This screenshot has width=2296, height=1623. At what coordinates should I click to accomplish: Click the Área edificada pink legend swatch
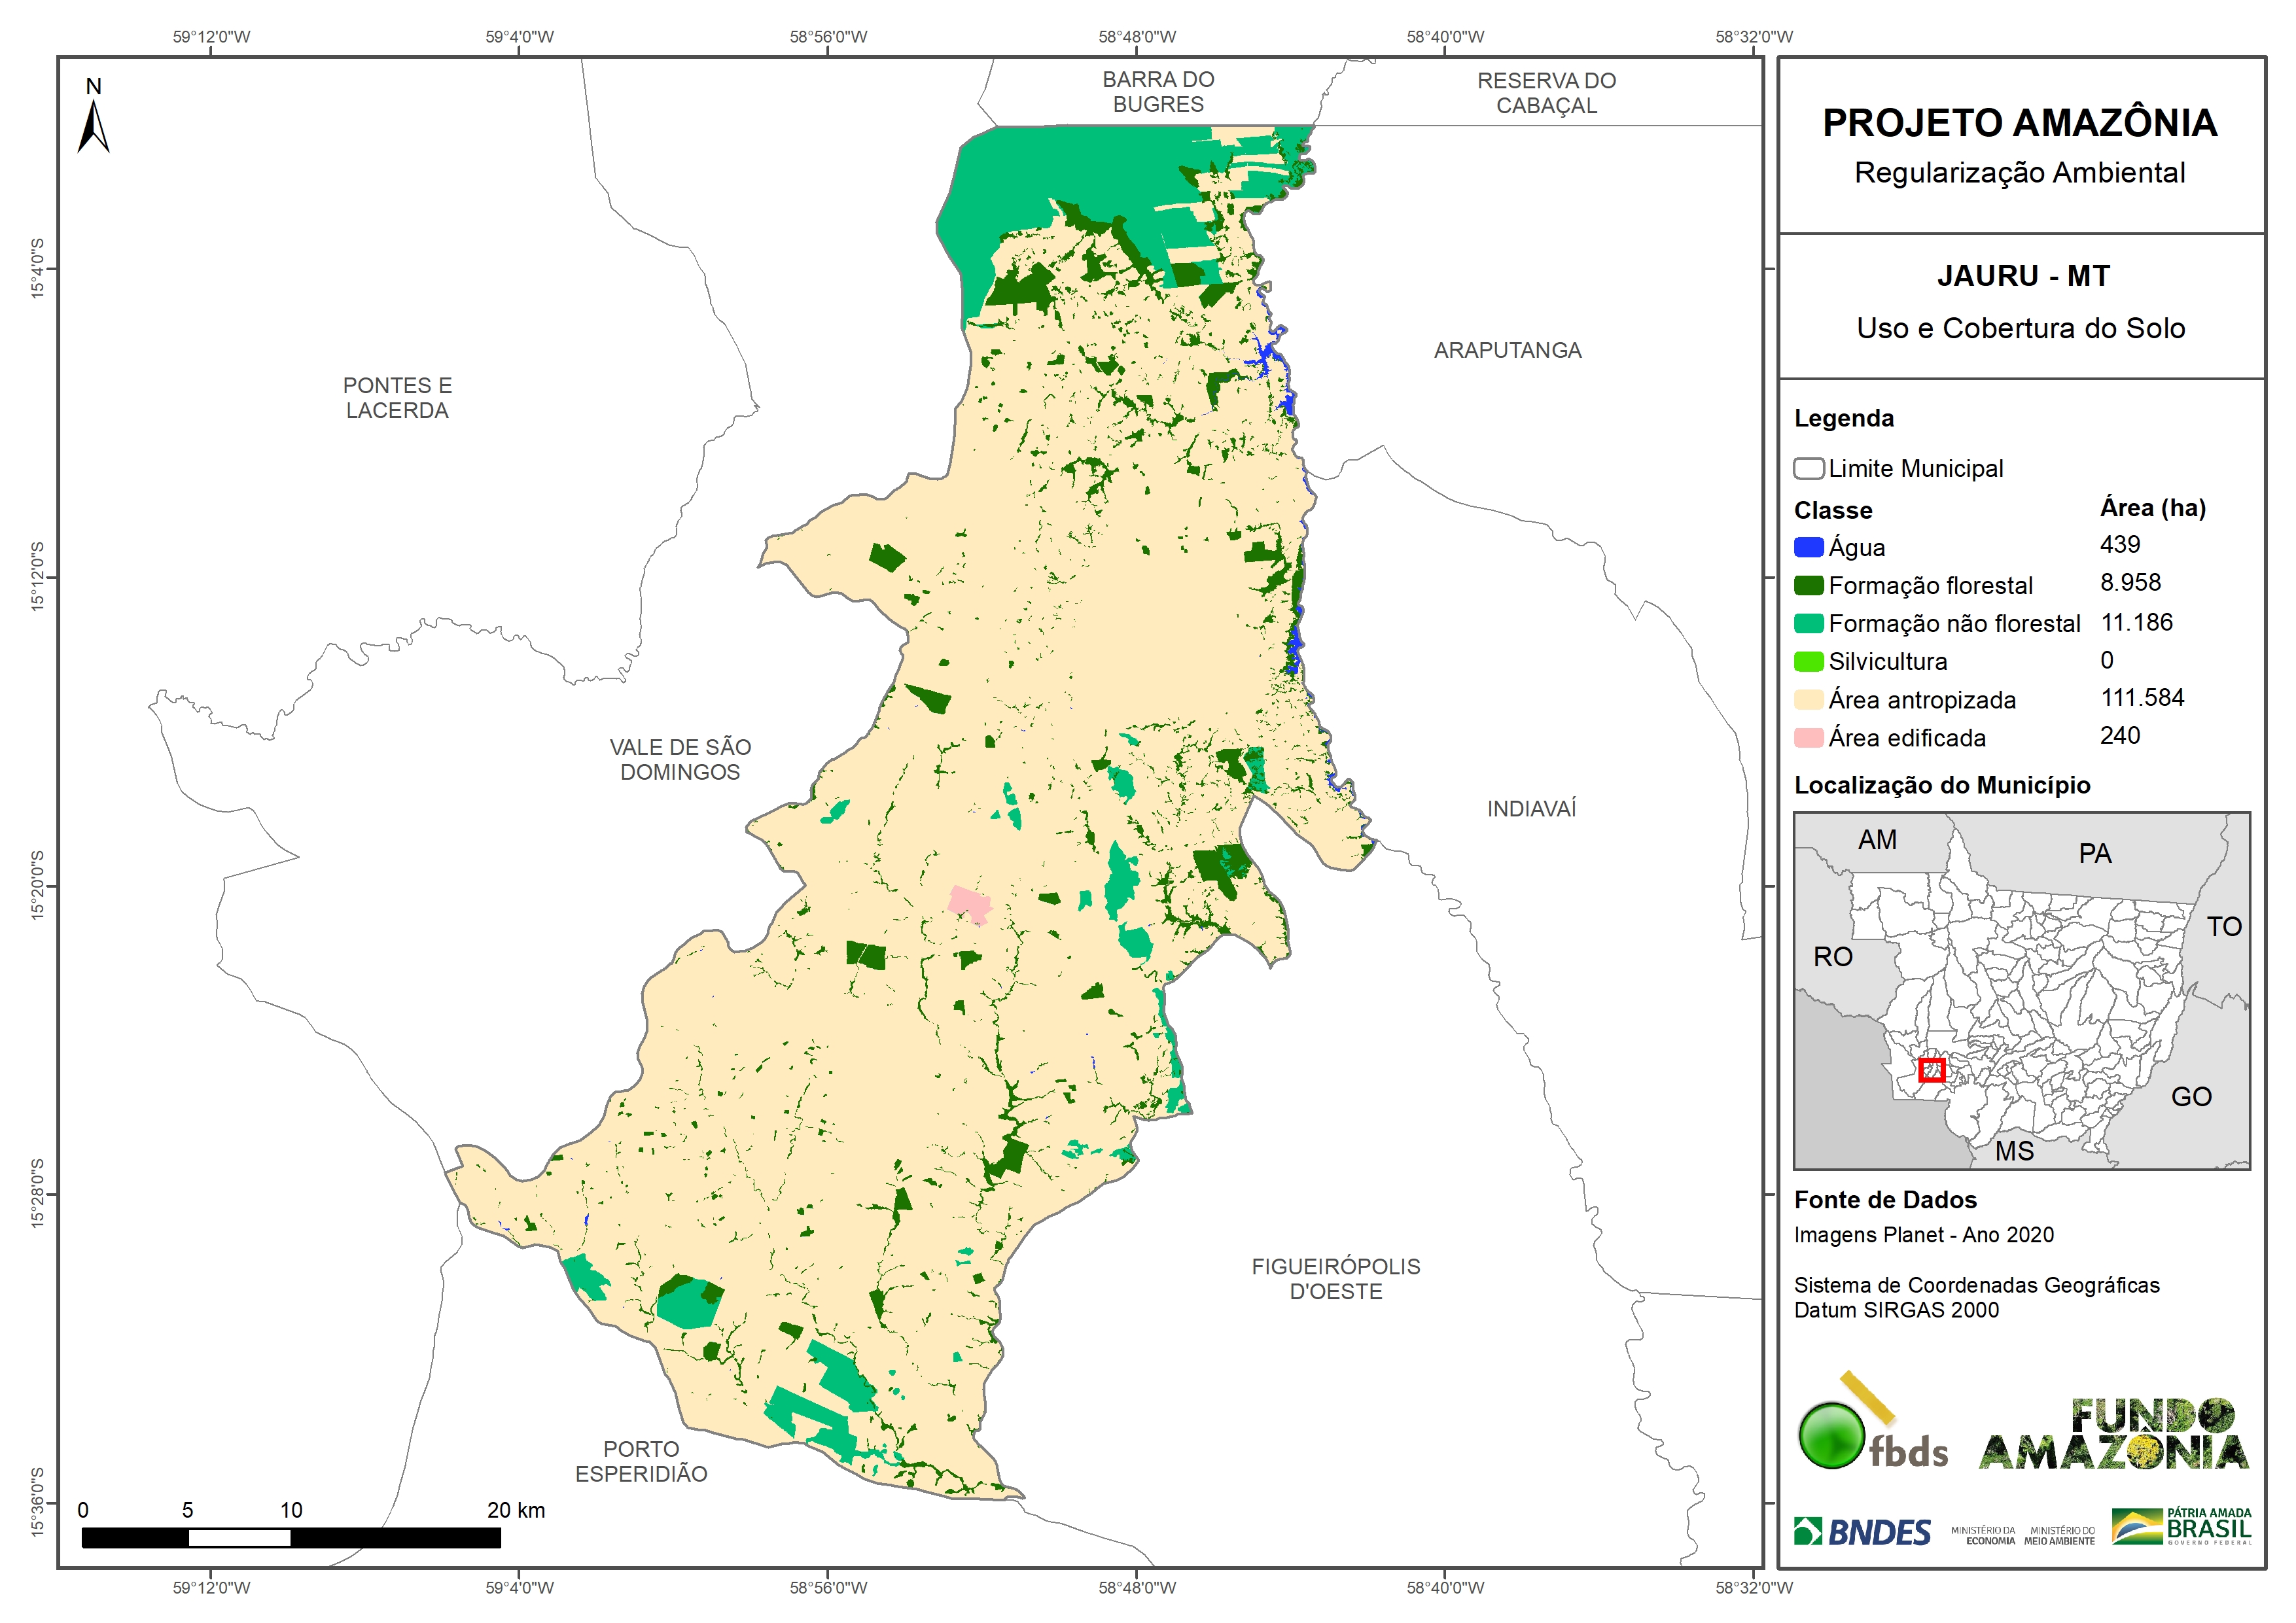[x=1808, y=738]
